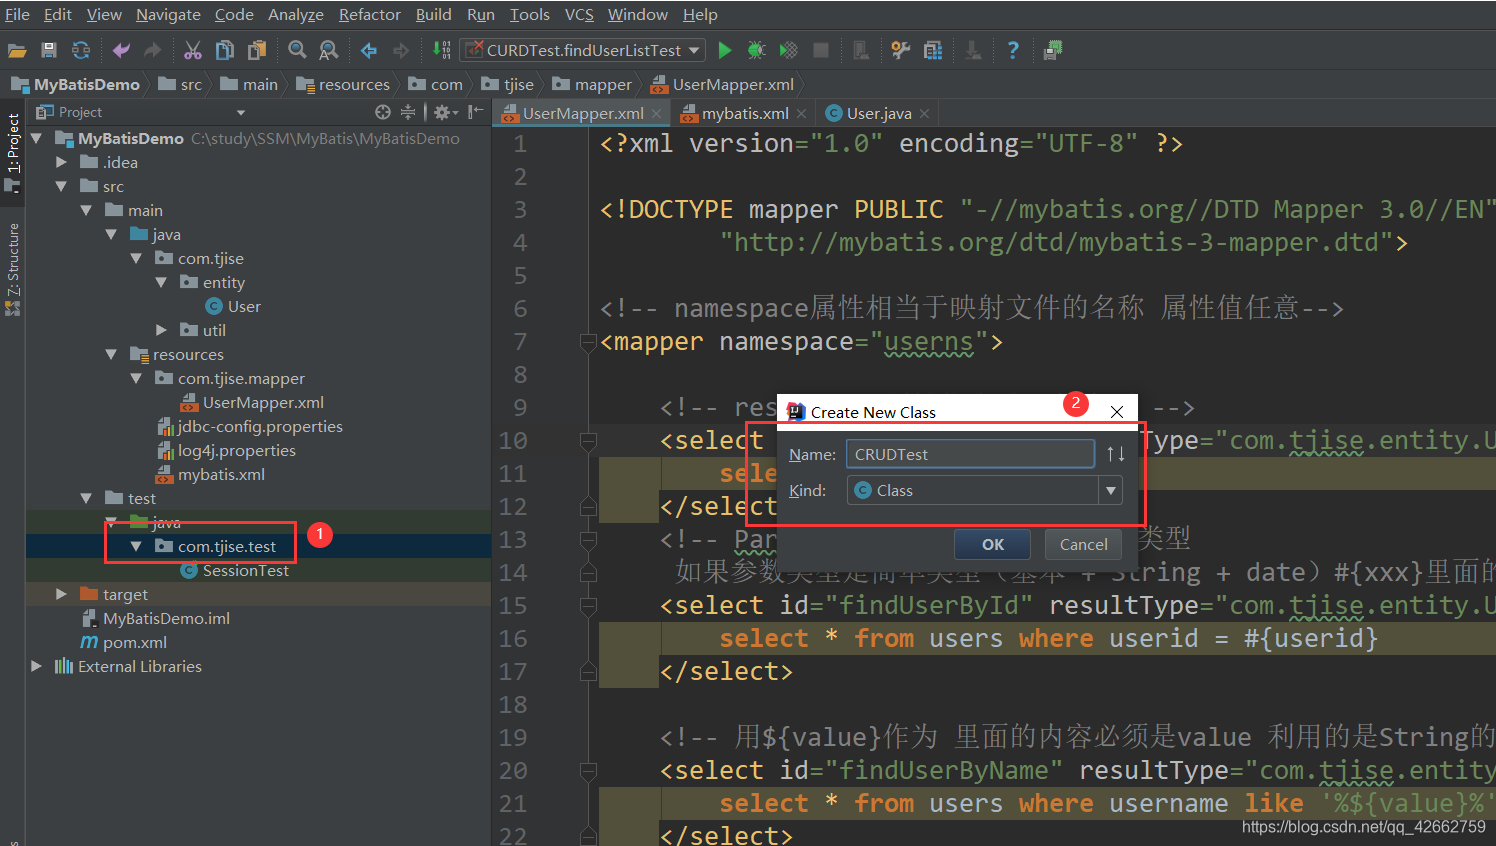Expand External Libraries node
1496x846 pixels.
tap(37, 666)
